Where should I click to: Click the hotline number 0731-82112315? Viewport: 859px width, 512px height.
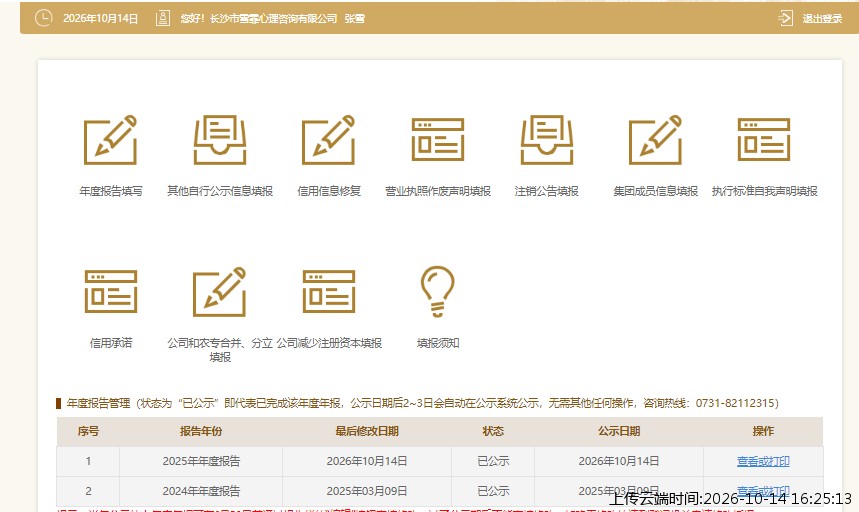(x=735, y=404)
